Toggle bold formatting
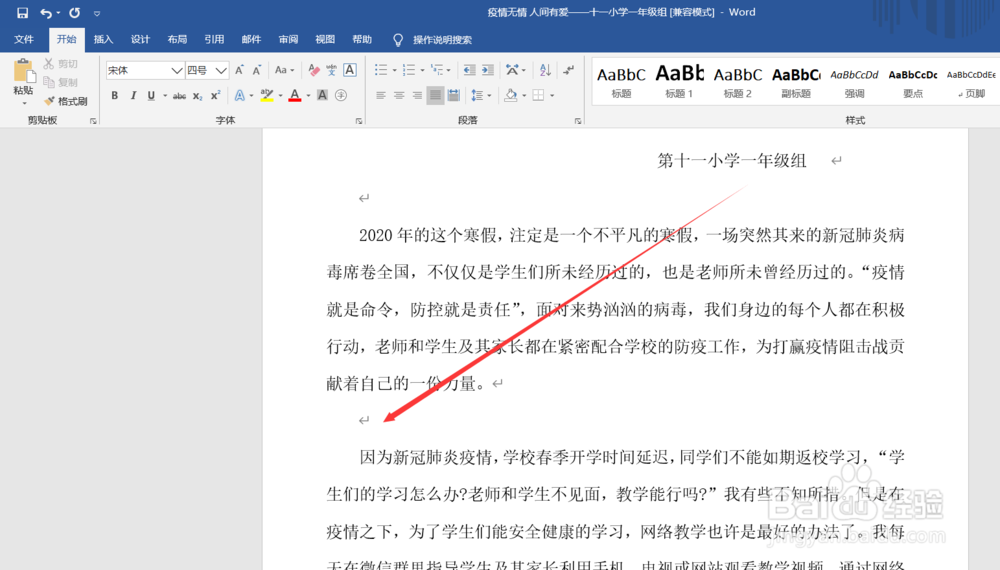Image resolution: width=1000 pixels, height=570 pixels. (x=115, y=96)
